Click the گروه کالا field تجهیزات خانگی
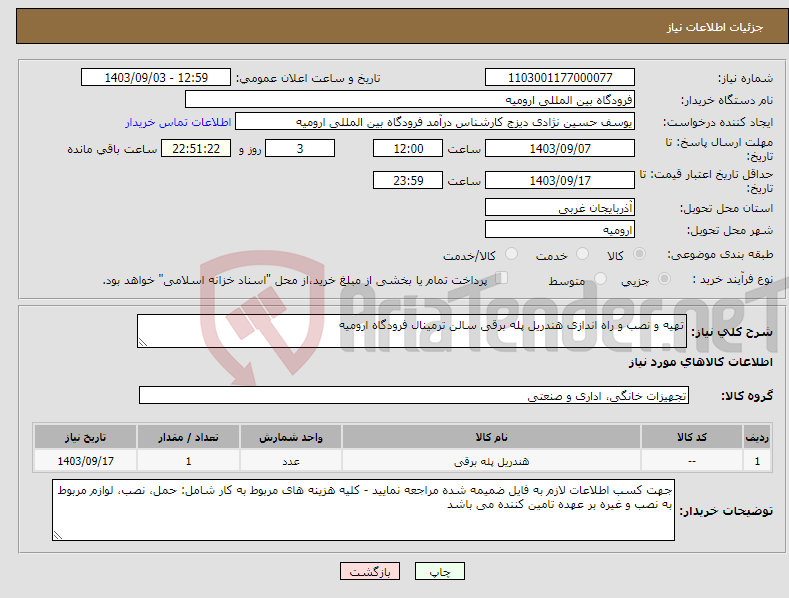Viewport: 789px width, 598px height. [x=414, y=396]
